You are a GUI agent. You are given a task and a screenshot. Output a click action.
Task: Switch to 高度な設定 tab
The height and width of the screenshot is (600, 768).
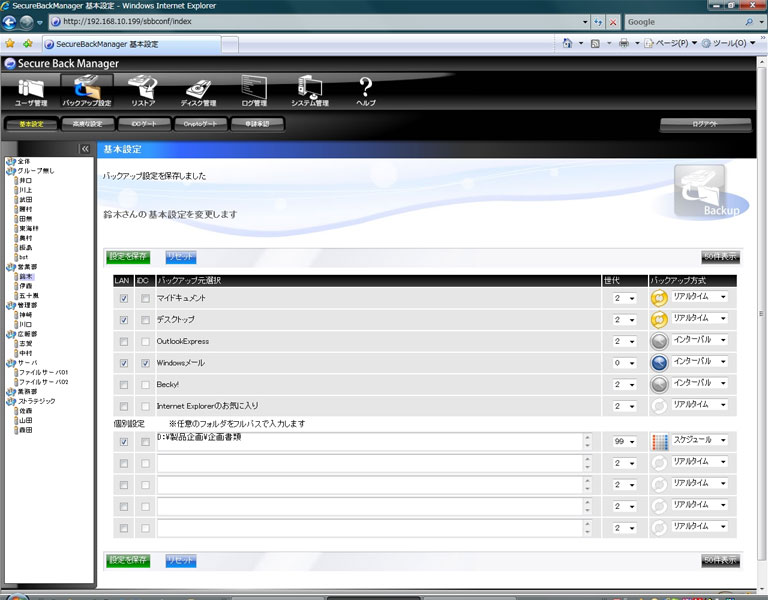(x=88, y=124)
